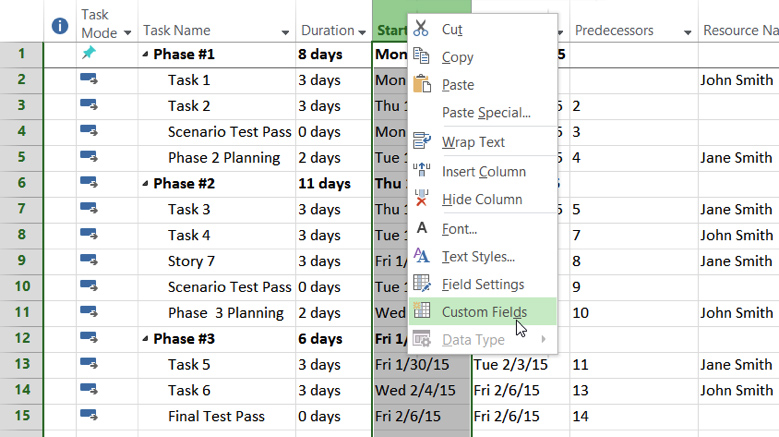Image resolution: width=779 pixels, height=437 pixels.
Task: Click the Paste clipboard icon
Action: point(422,84)
